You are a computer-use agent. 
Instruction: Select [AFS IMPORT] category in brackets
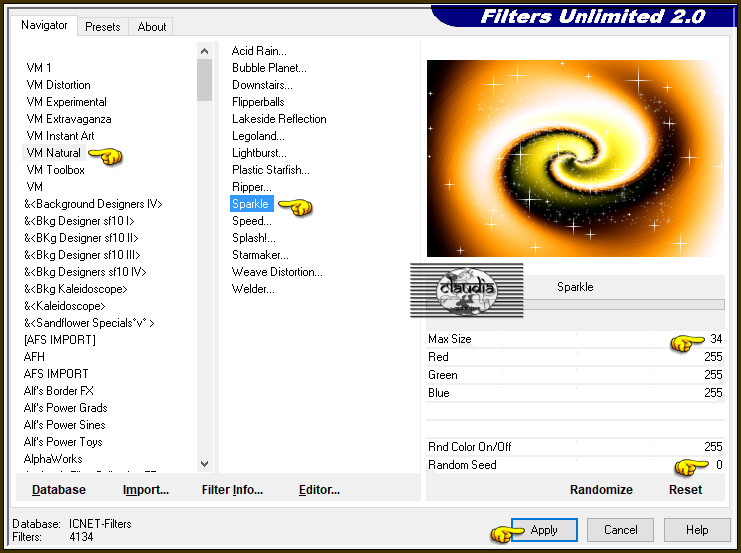tap(60, 340)
